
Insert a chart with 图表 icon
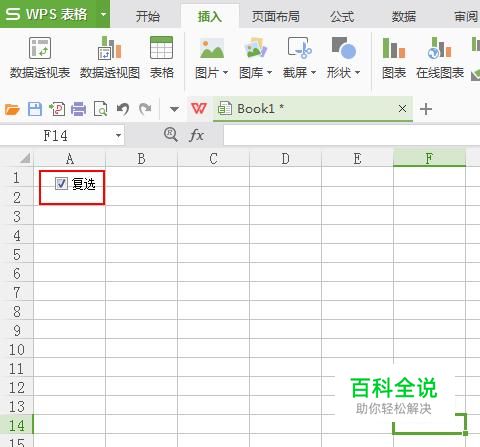[394, 58]
